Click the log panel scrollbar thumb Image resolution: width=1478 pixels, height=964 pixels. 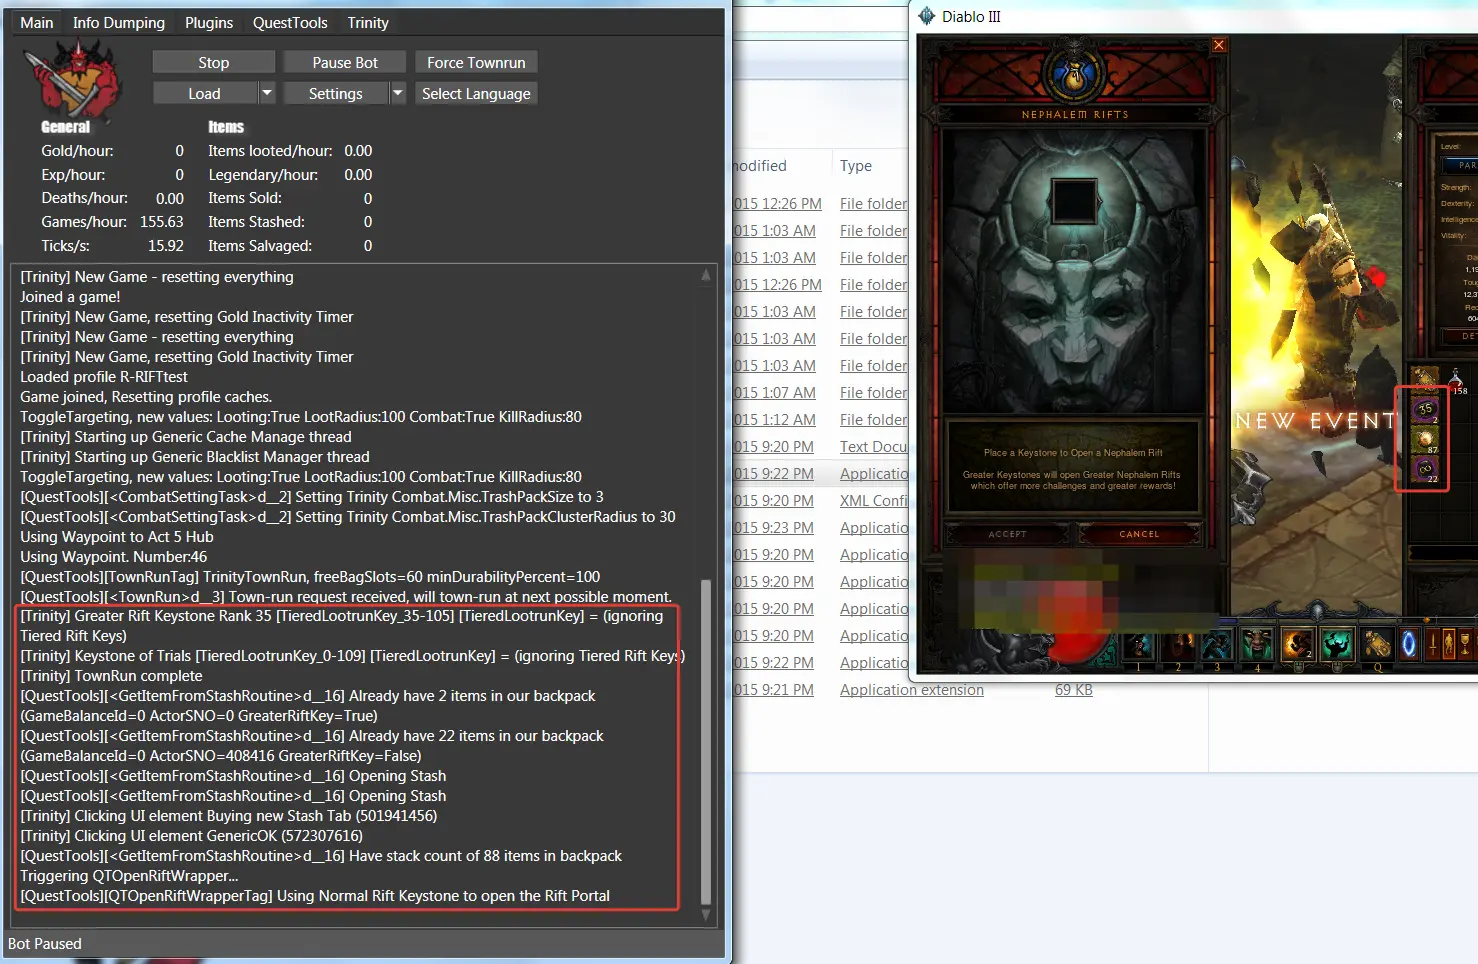(x=706, y=741)
